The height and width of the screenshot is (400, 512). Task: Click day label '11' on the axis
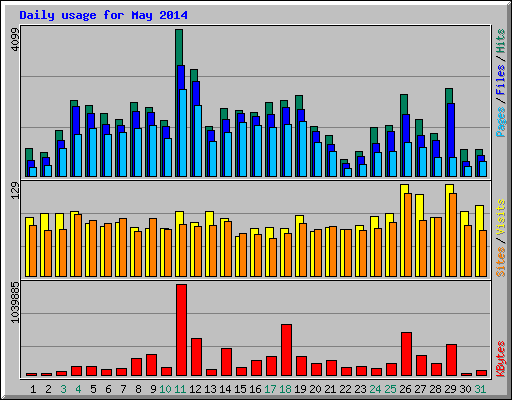point(180,389)
